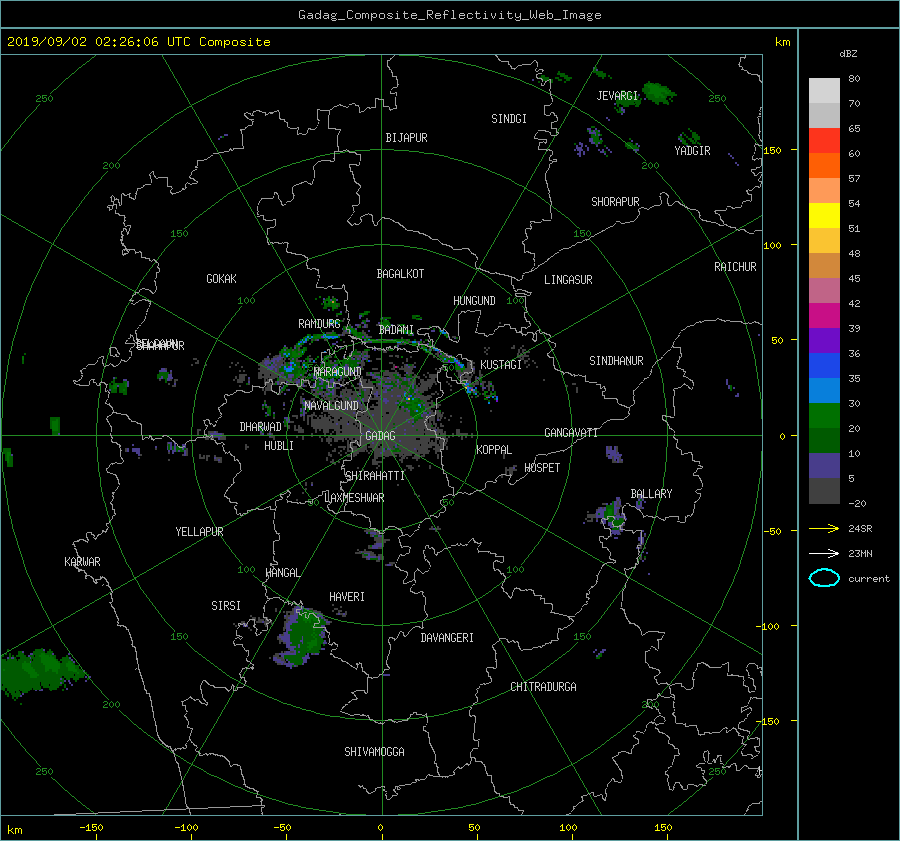
Task: Click the BIJAPUR city label
Action: (406, 138)
